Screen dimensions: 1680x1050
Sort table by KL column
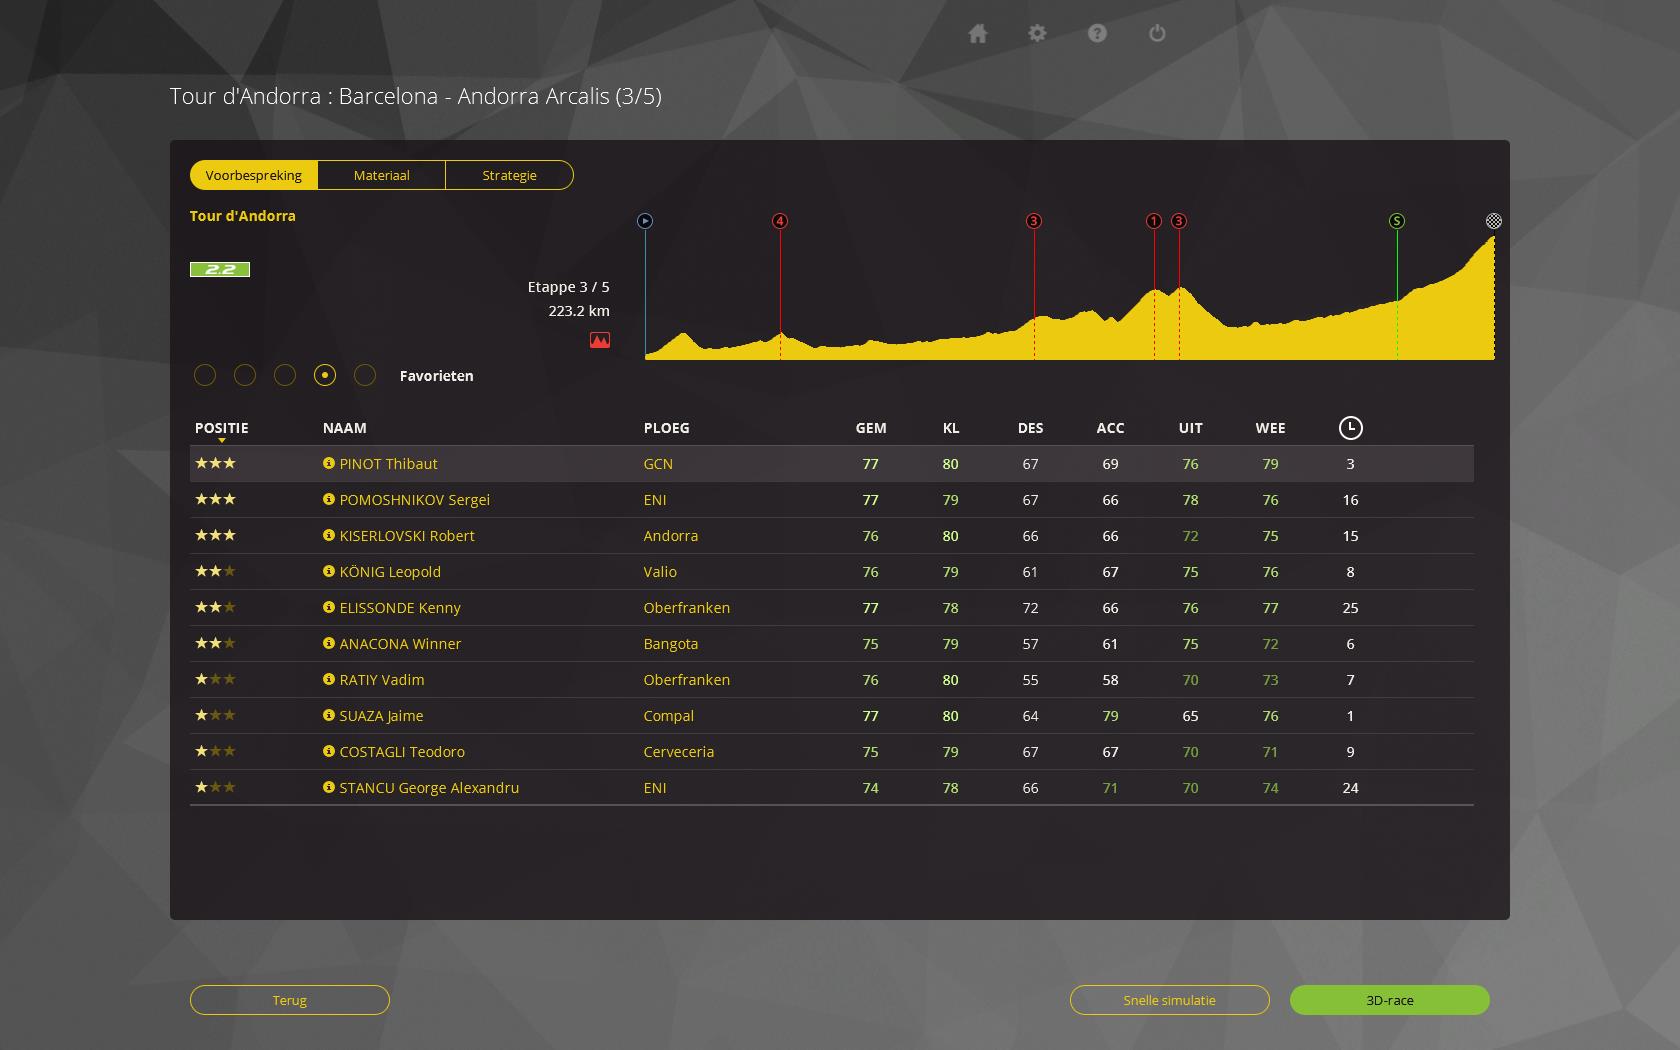(x=951, y=428)
